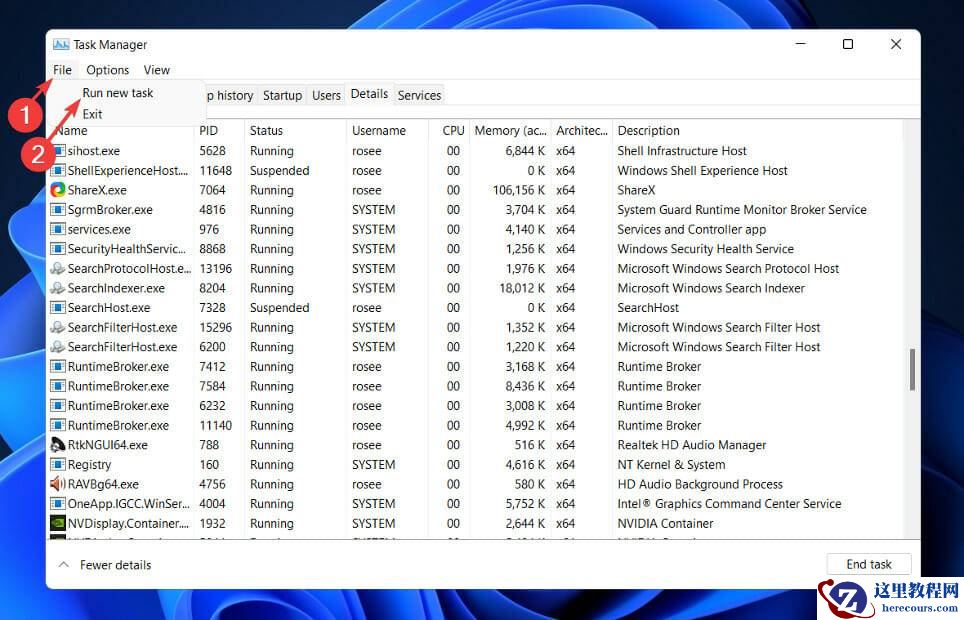The width and height of the screenshot is (964, 620).
Task: Click the ShareX.exe process icon
Action: click(58, 190)
